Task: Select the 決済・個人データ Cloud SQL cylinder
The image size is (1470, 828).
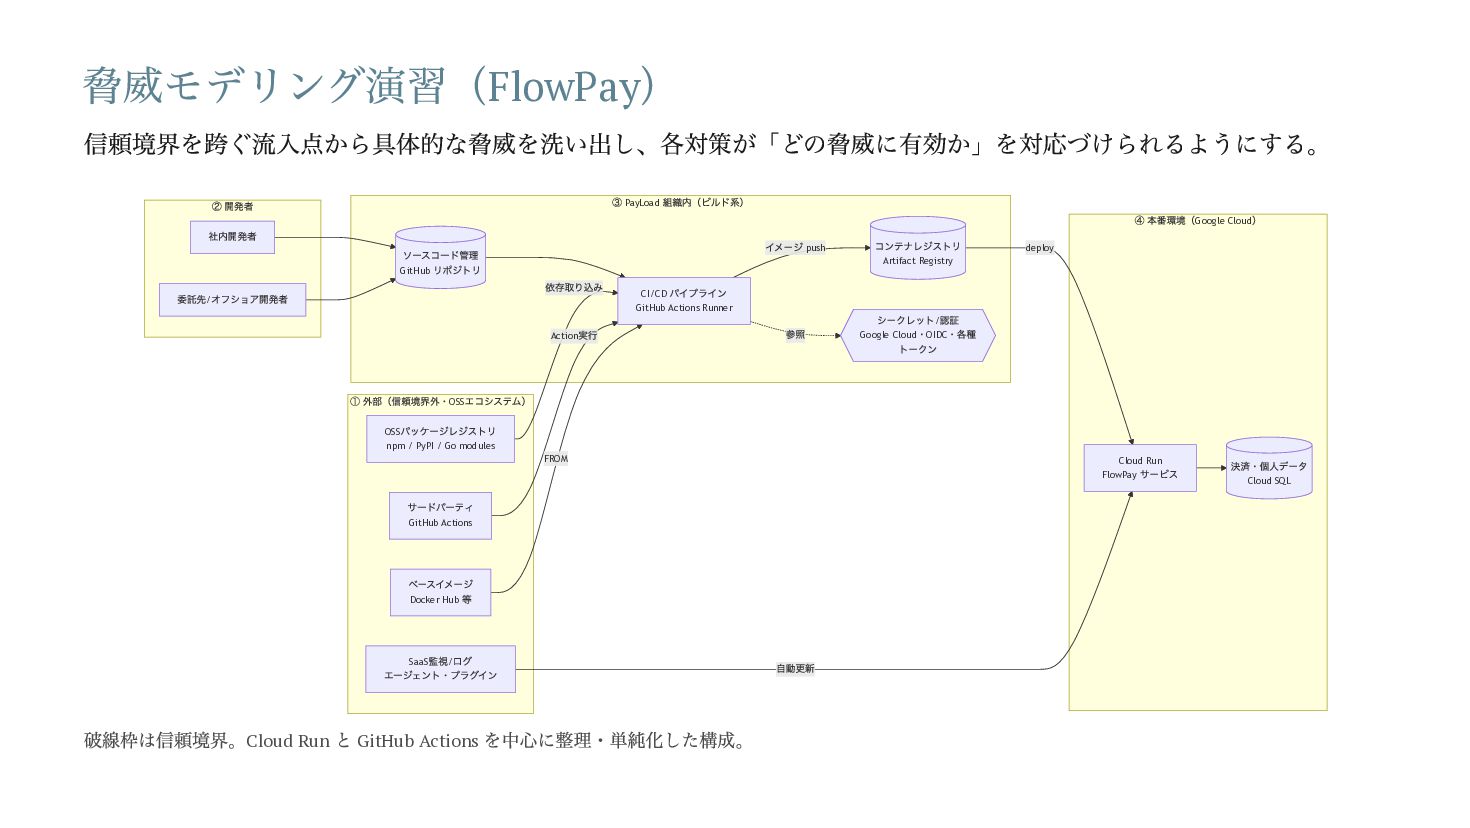Action: coord(1269,469)
